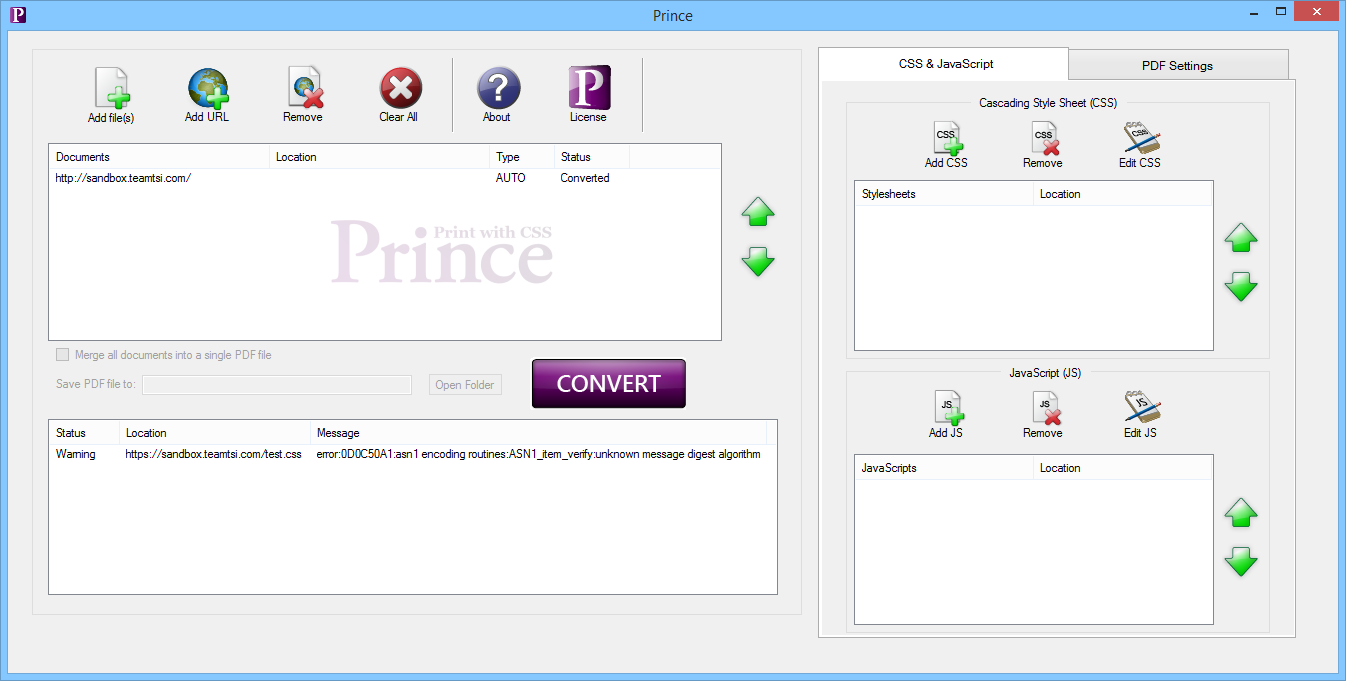Screen dimensions: 1346x681
Task: Click Remove document icon in main toolbar
Action: click(x=303, y=90)
